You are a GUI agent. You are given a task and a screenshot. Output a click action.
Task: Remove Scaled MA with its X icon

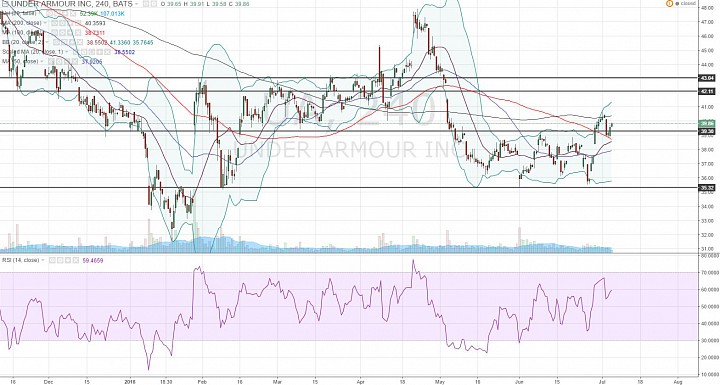tap(107, 52)
